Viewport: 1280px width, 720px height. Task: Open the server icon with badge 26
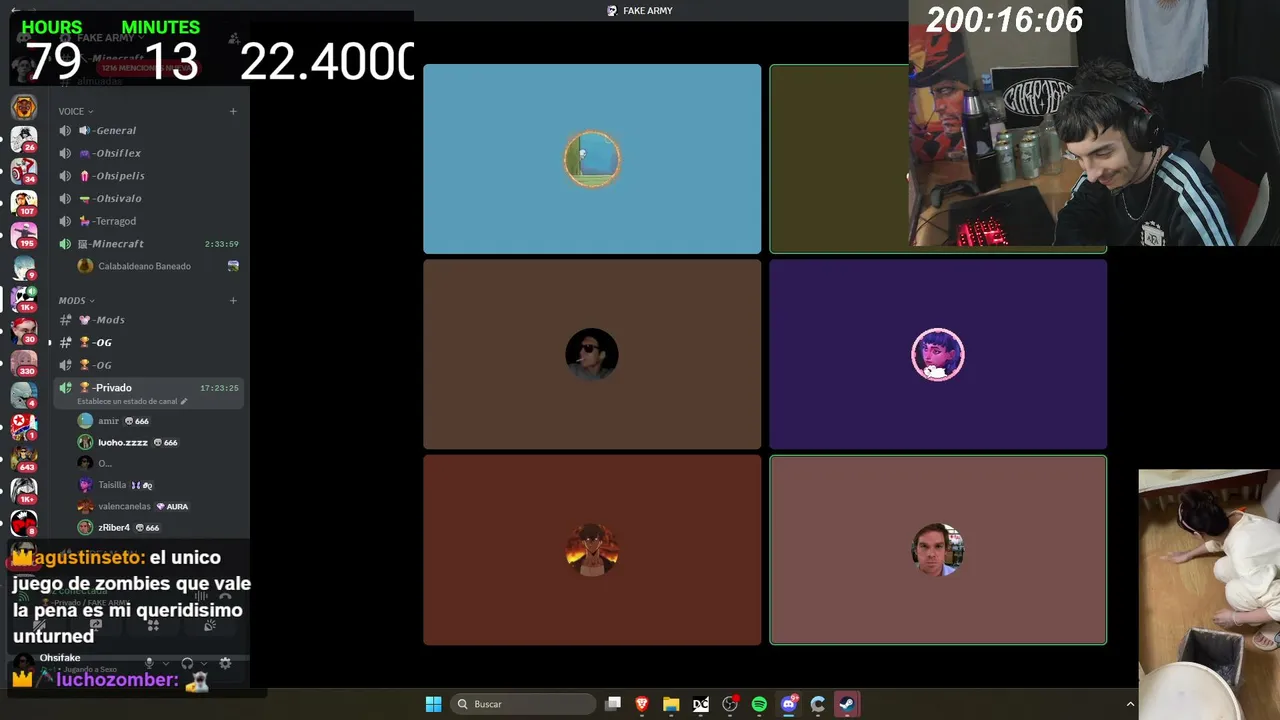point(24,138)
